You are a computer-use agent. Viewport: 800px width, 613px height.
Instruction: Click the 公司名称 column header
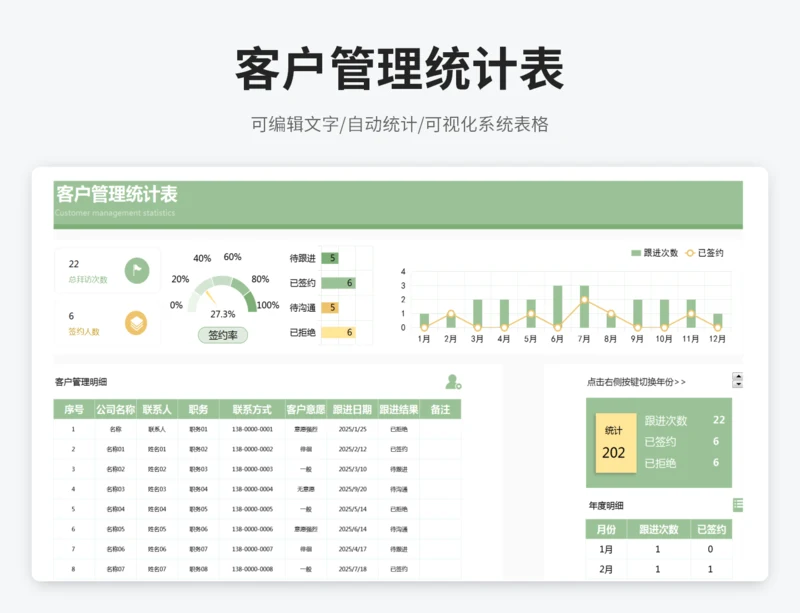[115, 409]
